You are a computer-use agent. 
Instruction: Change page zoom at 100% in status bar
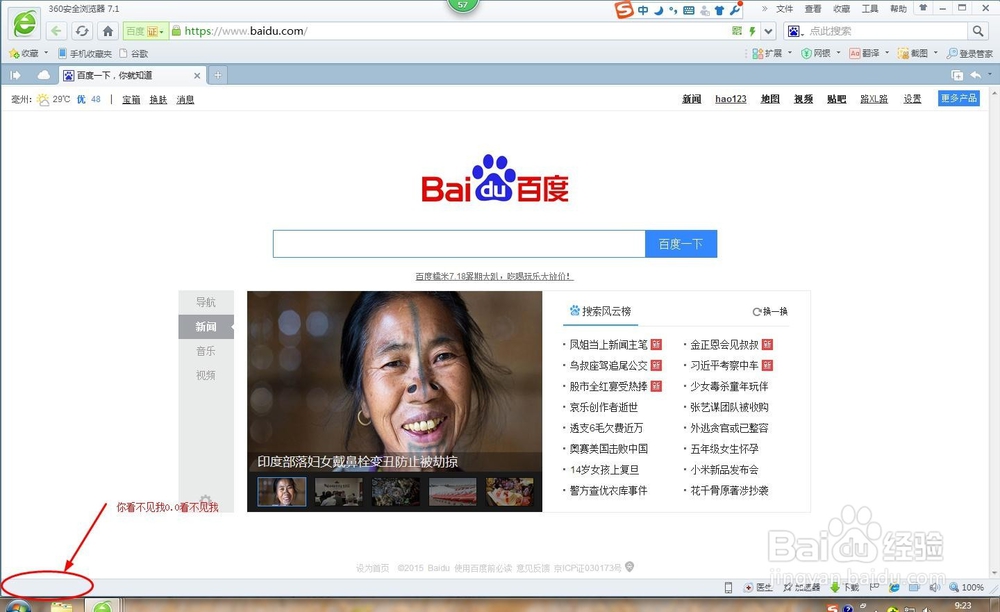[966, 587]
